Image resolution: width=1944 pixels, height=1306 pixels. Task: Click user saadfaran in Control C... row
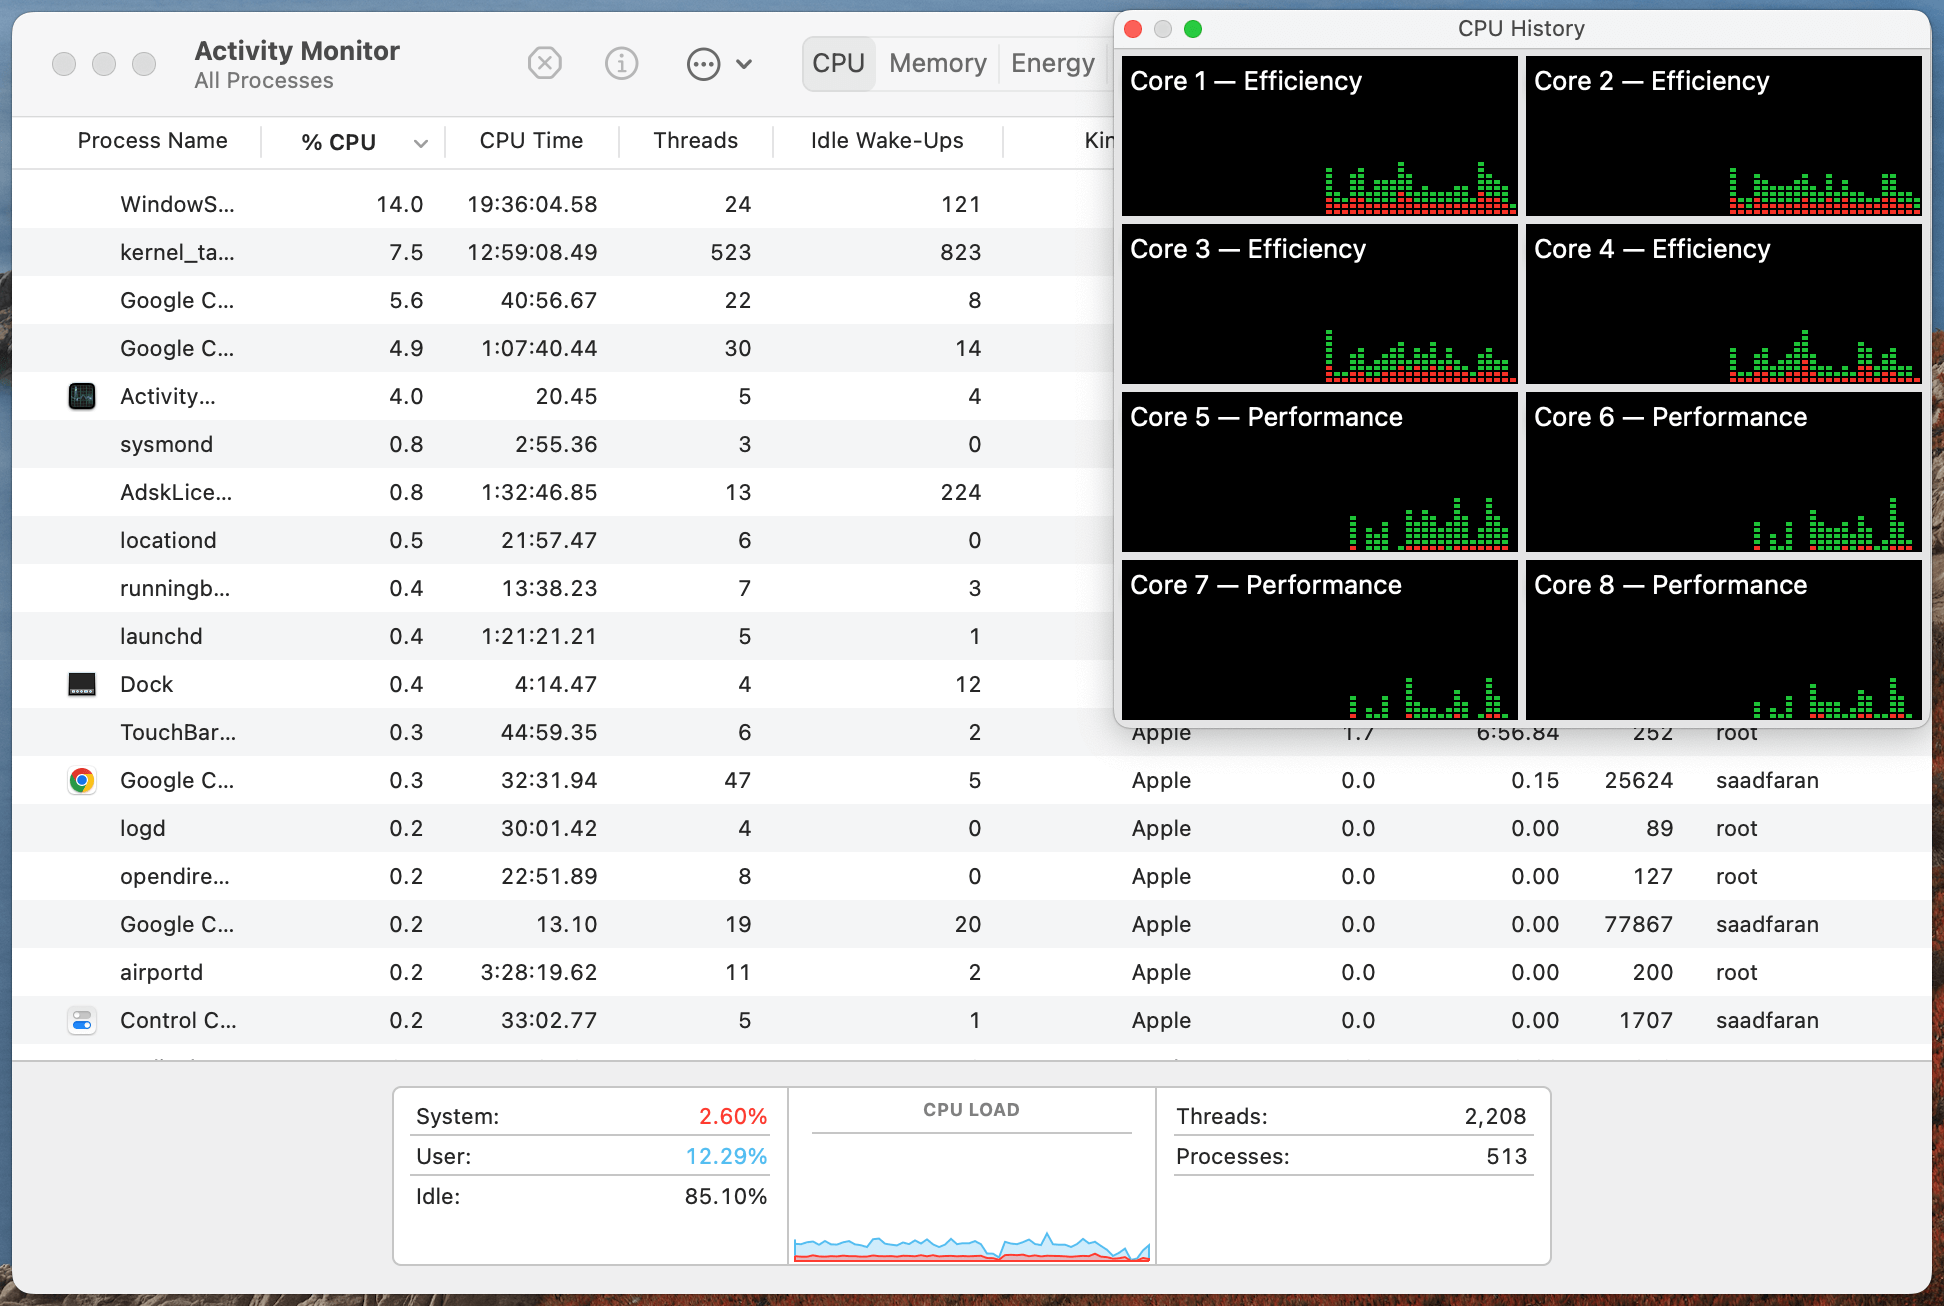[x=1767, y=1020]
